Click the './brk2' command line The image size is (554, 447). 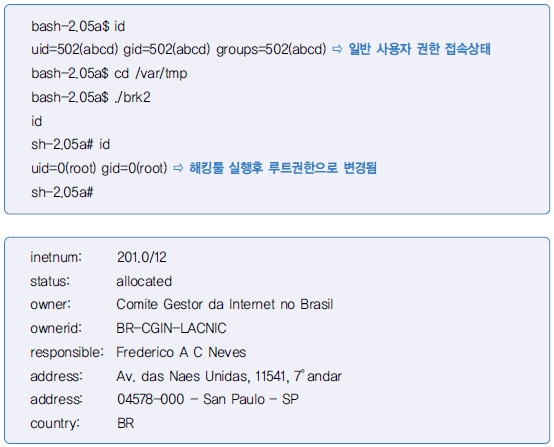(91, 97)
